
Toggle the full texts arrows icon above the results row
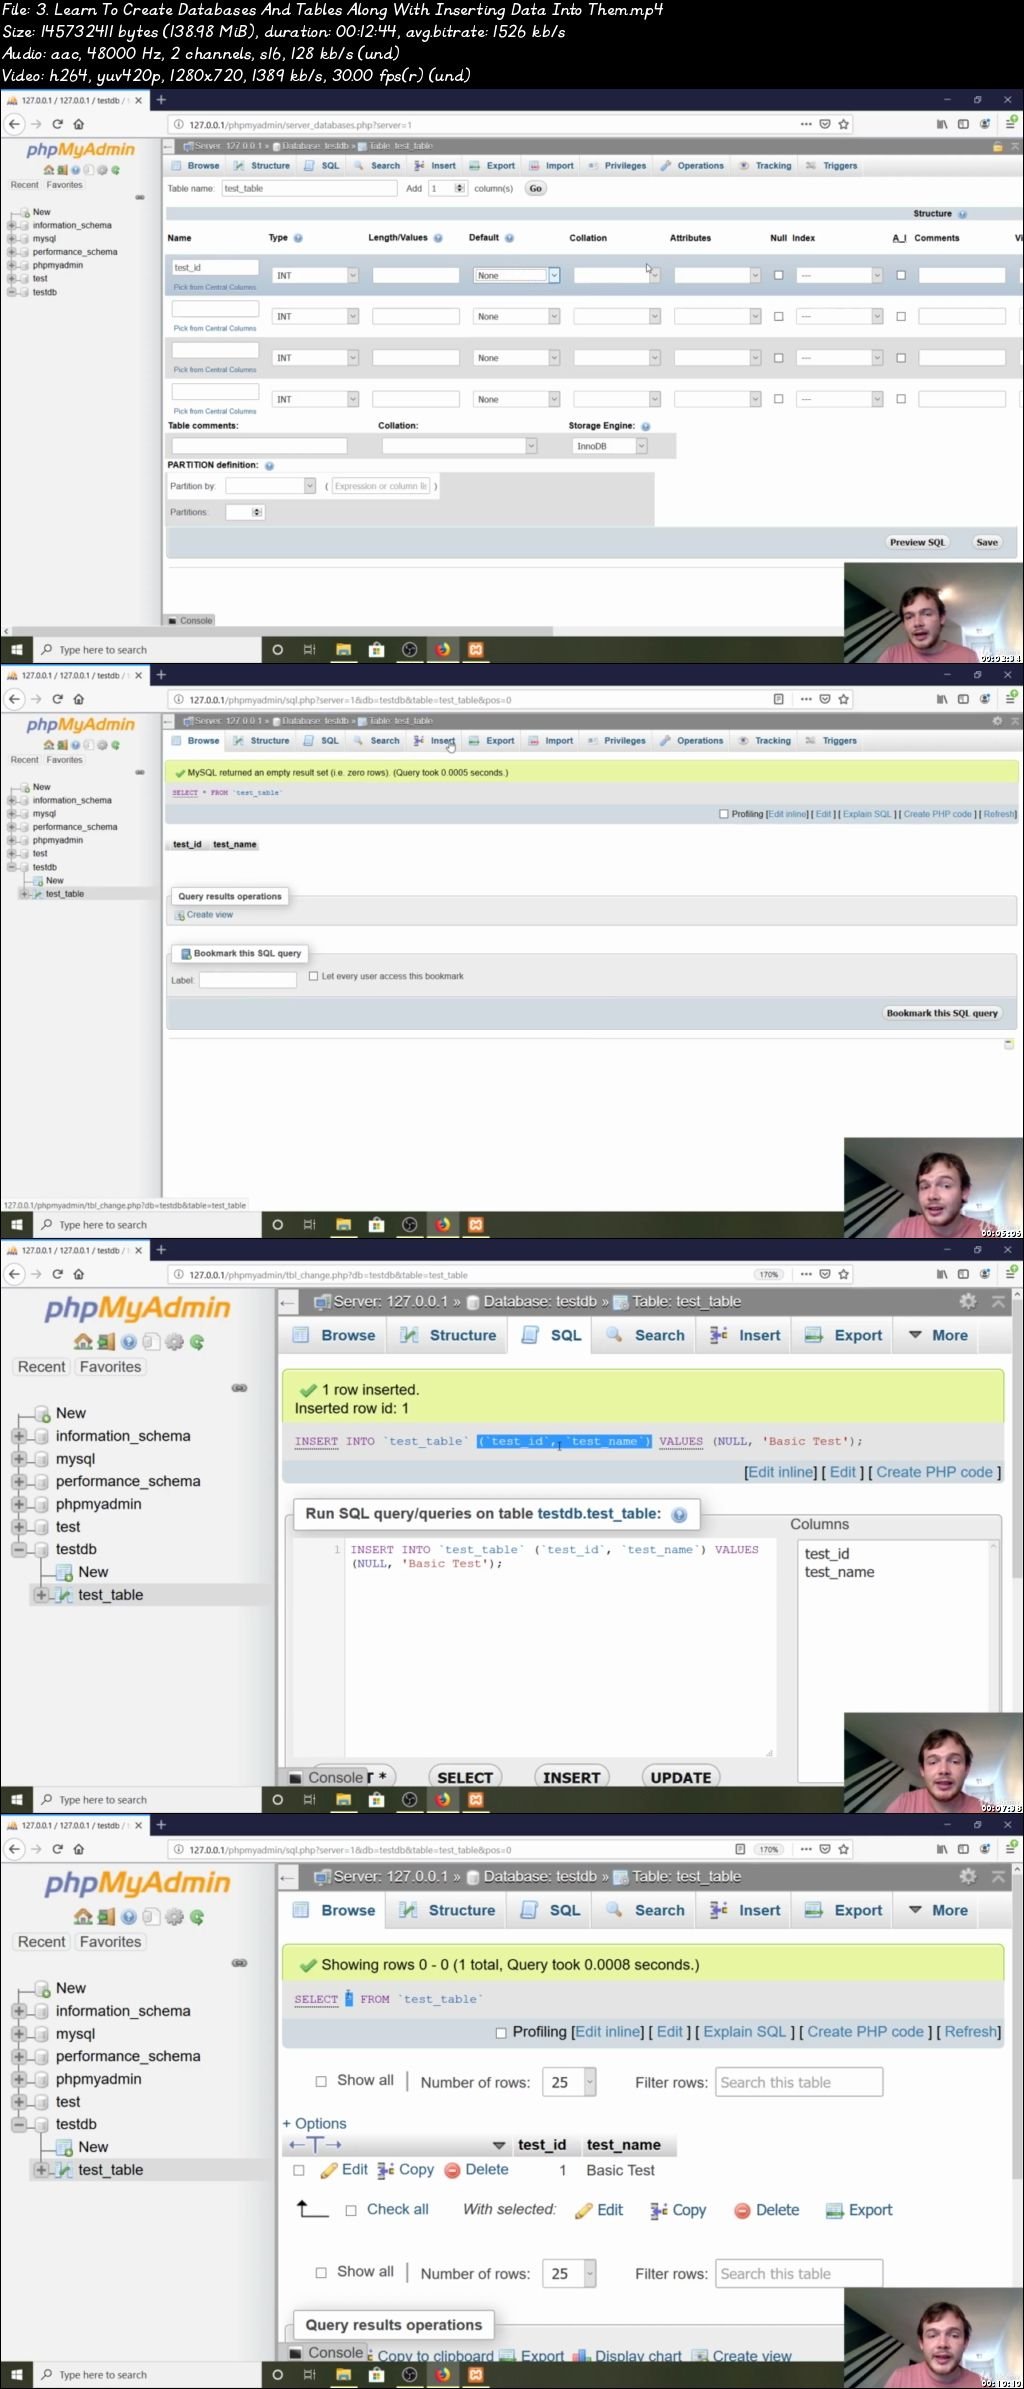pyautogui.click(x=315, y=2144)
